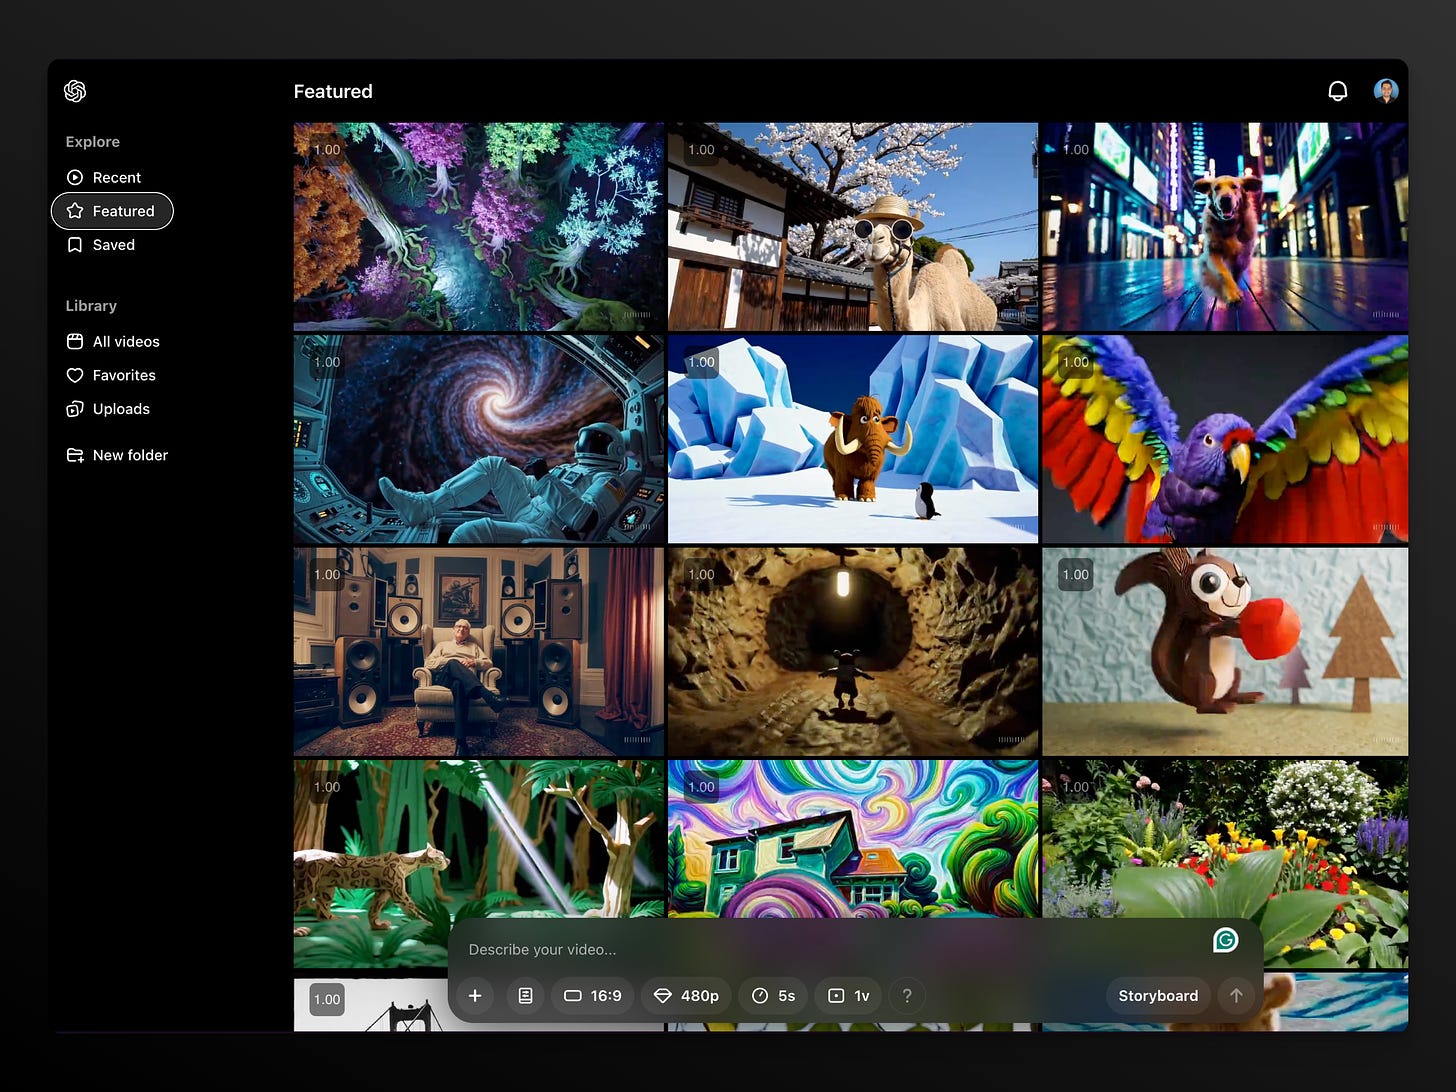Click the plus add media button
Viewport: 1456px width, 1092px height.
point(475,996)
